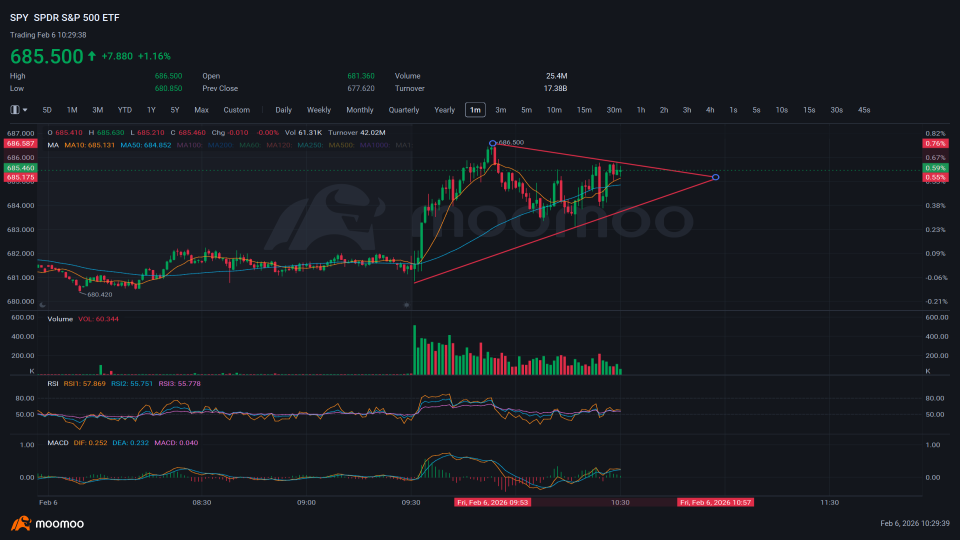Click the RSI indicator label
This screenshot has width=960, height=540.
(x=53, y=384)
